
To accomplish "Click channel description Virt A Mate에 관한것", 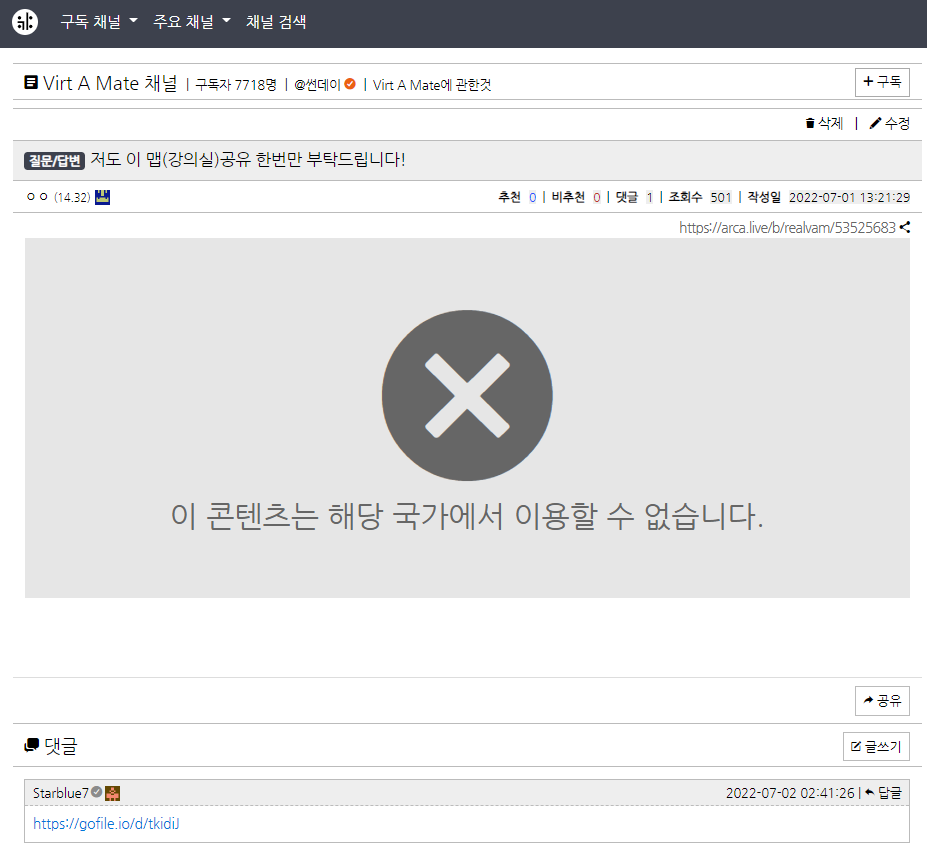I will [x=432, y=85].
